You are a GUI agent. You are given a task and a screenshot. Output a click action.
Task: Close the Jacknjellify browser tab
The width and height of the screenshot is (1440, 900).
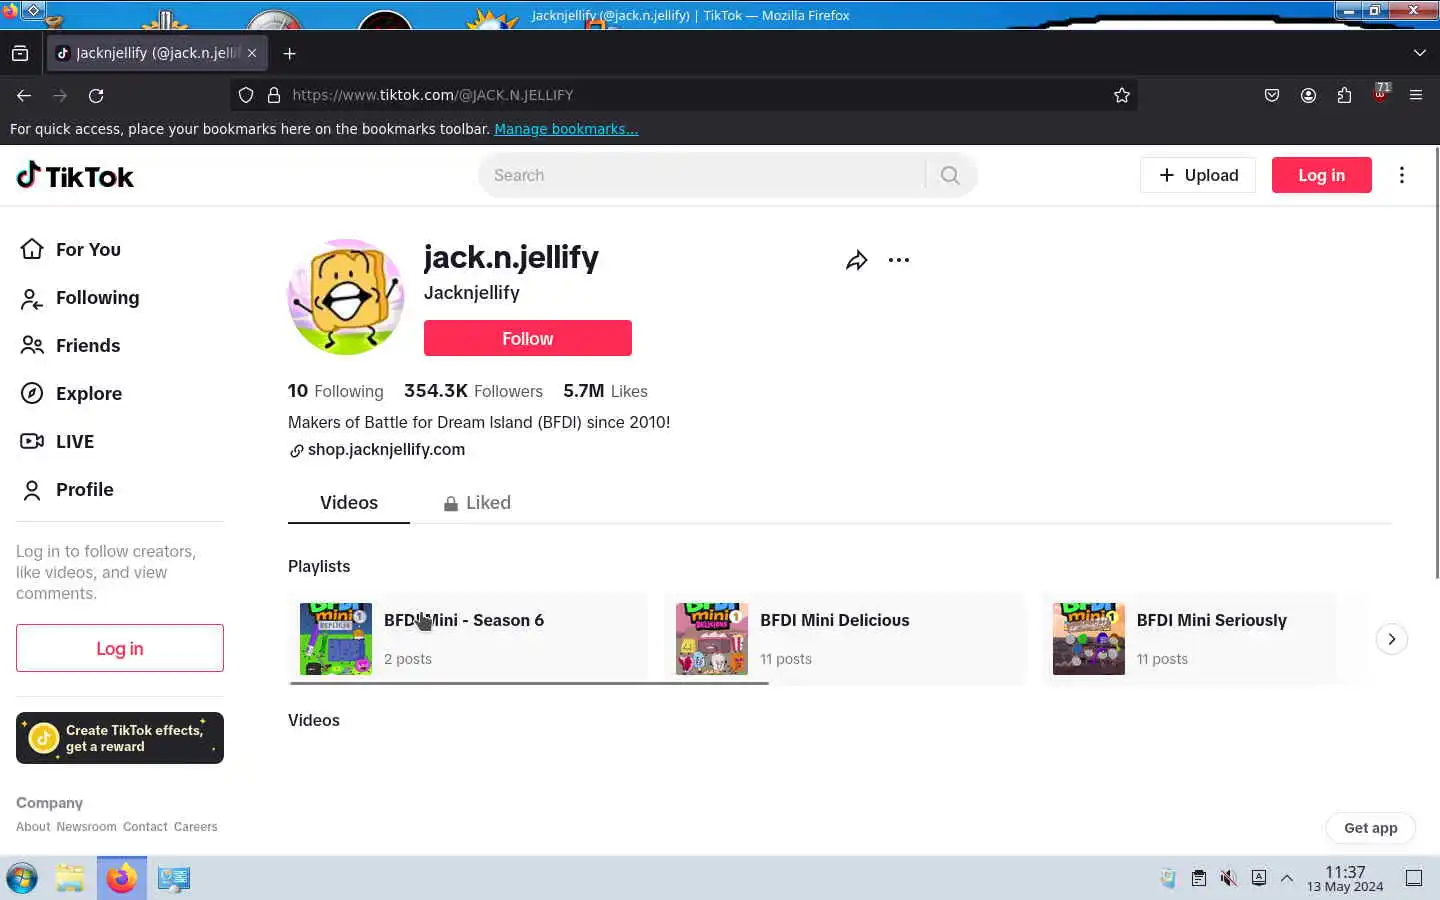(252, 53)
